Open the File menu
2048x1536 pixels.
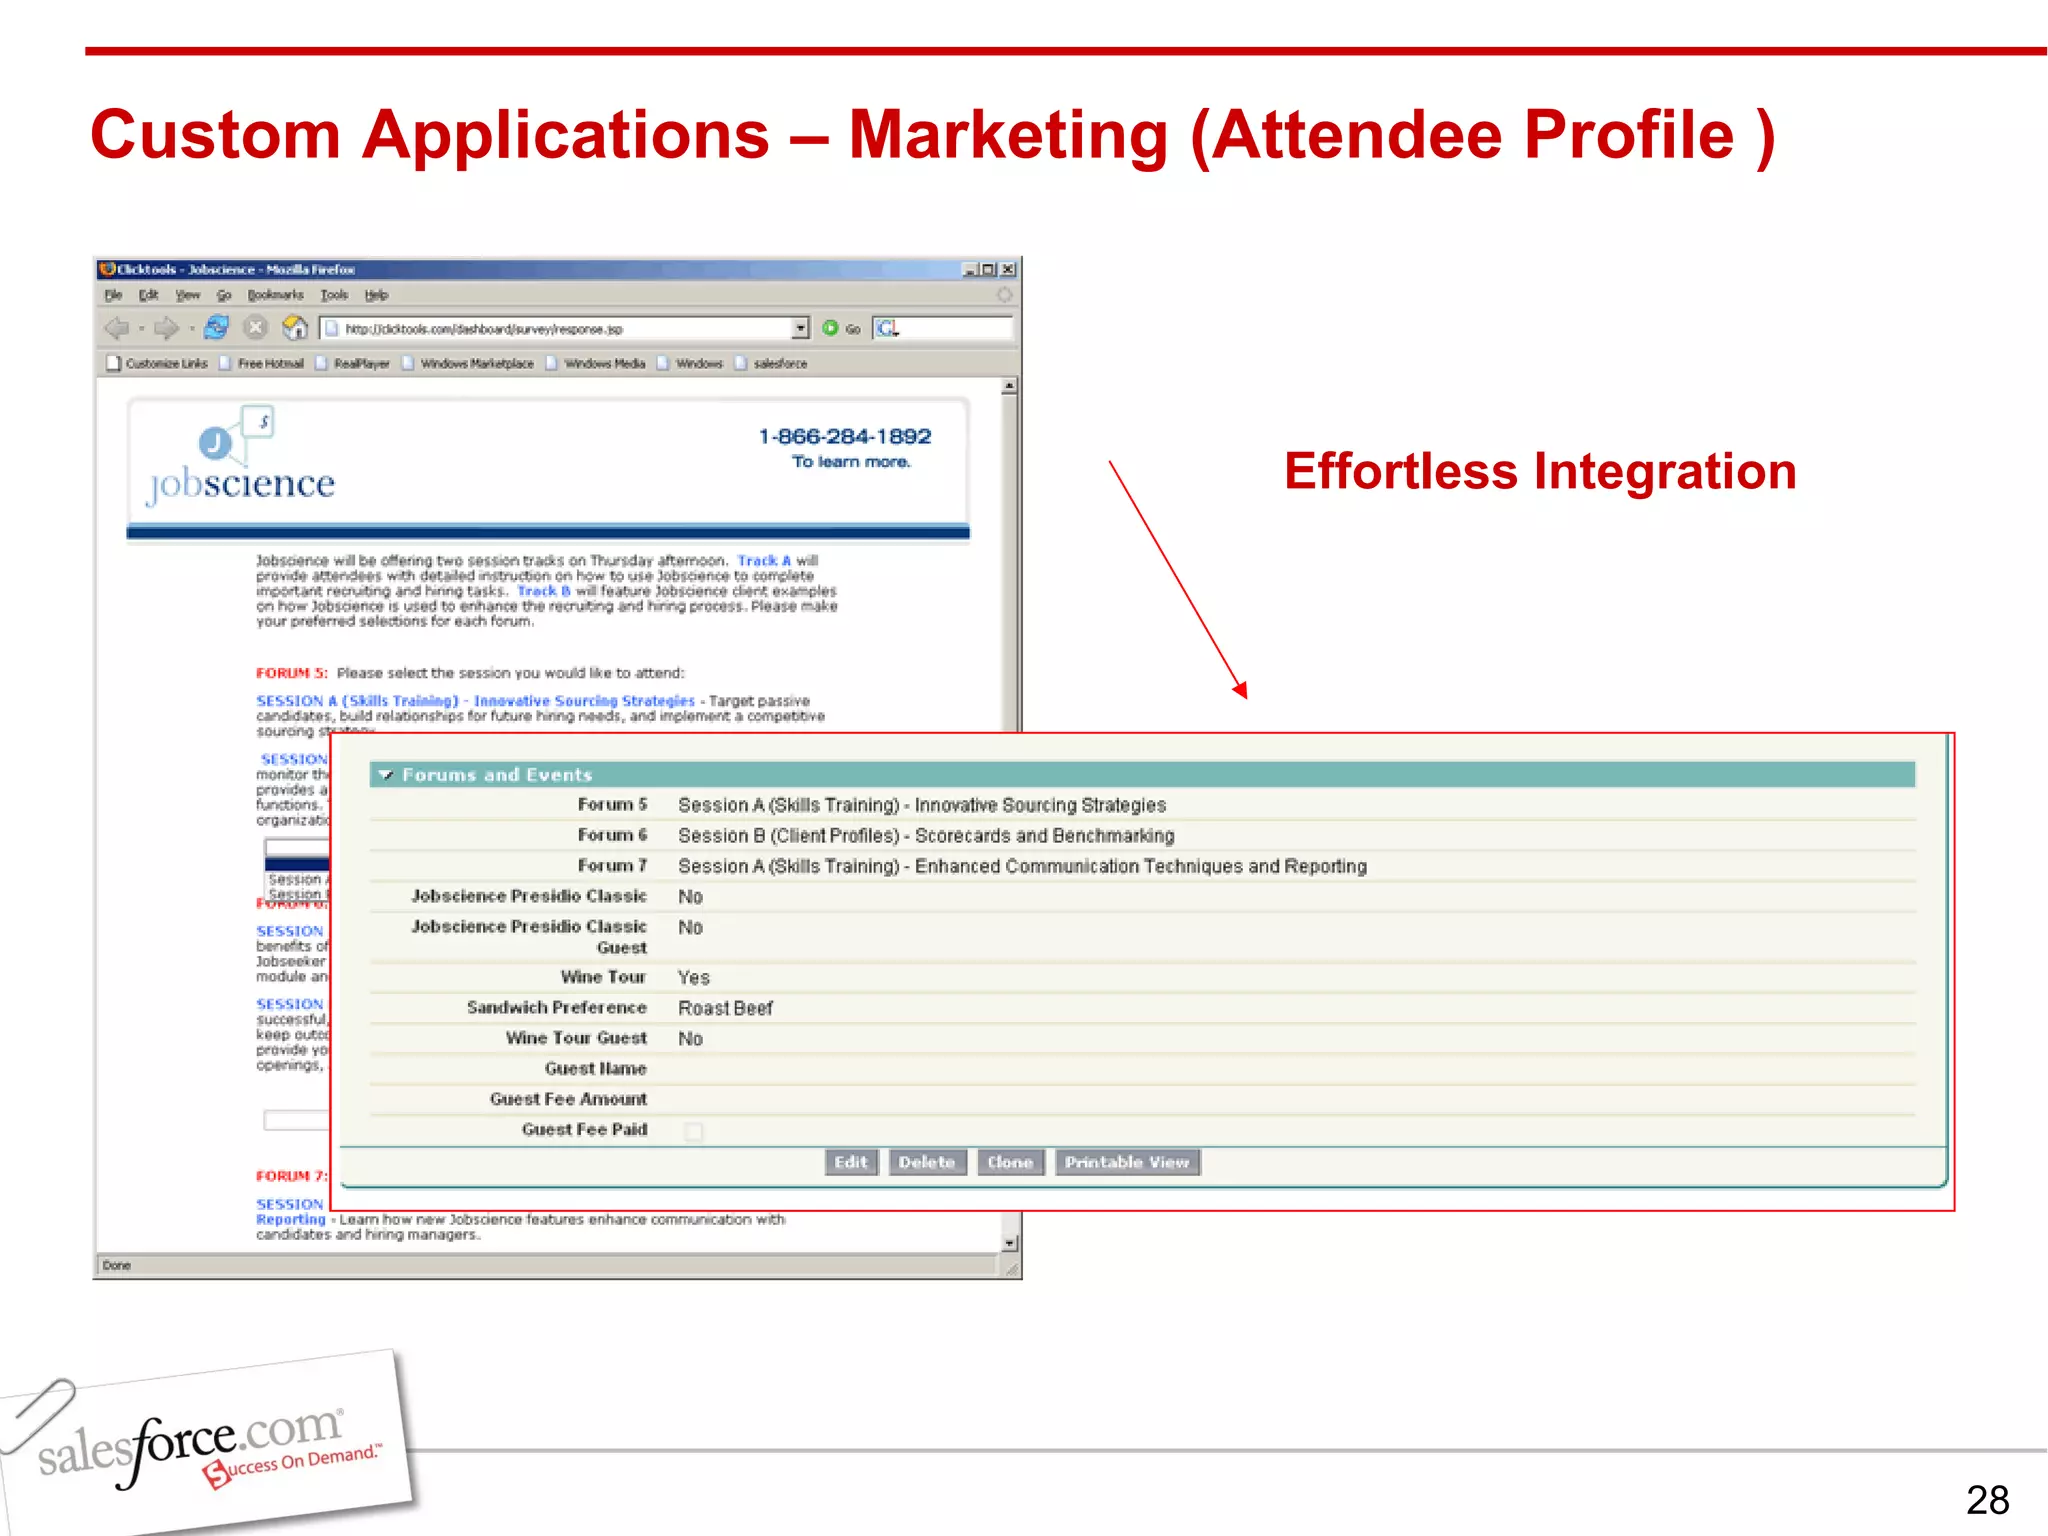113,295
